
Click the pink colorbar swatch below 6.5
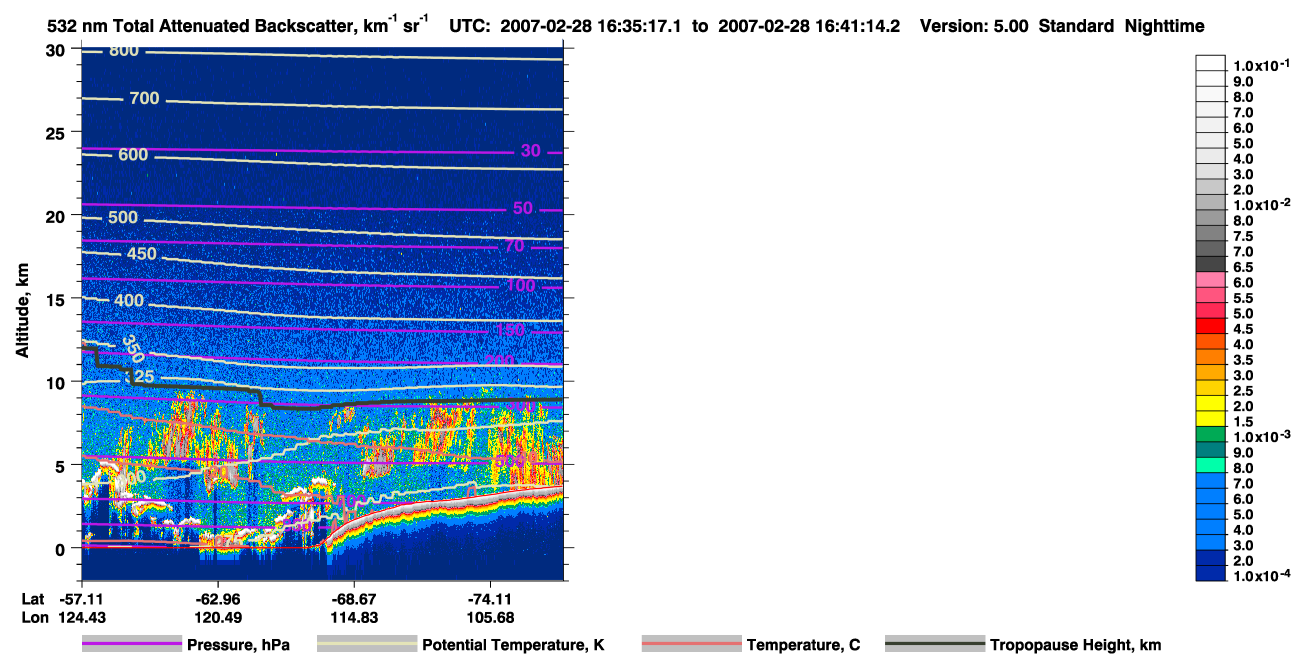1211,279
